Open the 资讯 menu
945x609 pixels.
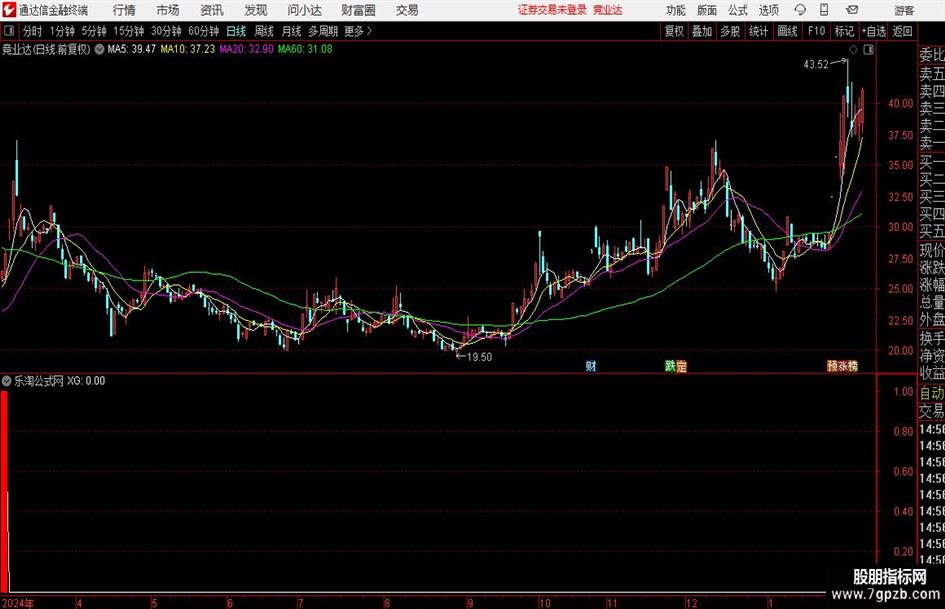[212, 10]
